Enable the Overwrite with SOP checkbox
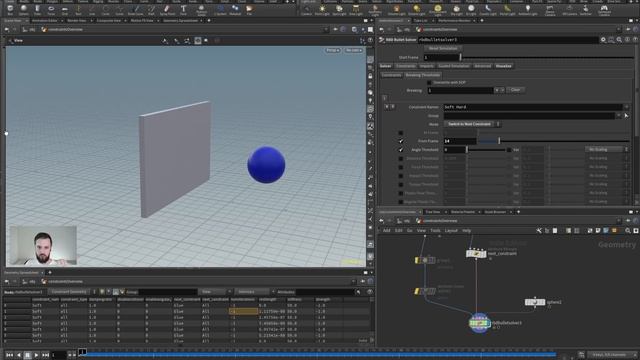 (429, 82)
